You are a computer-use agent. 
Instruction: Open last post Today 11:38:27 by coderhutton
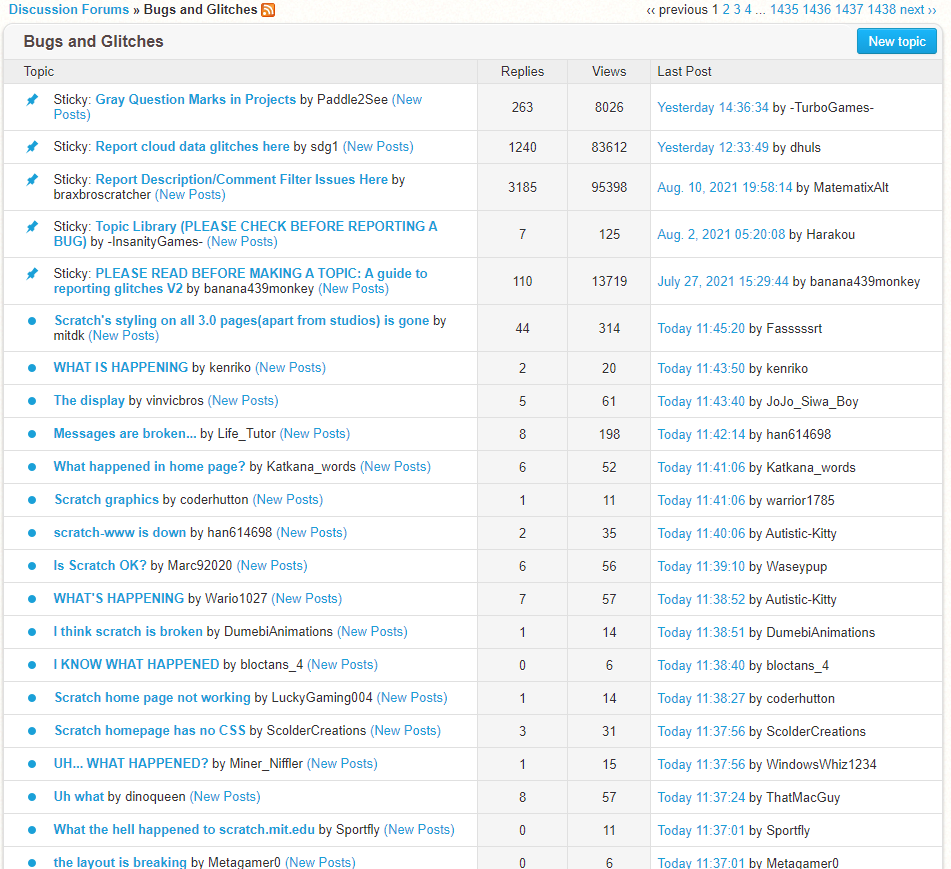pos(701,698)
